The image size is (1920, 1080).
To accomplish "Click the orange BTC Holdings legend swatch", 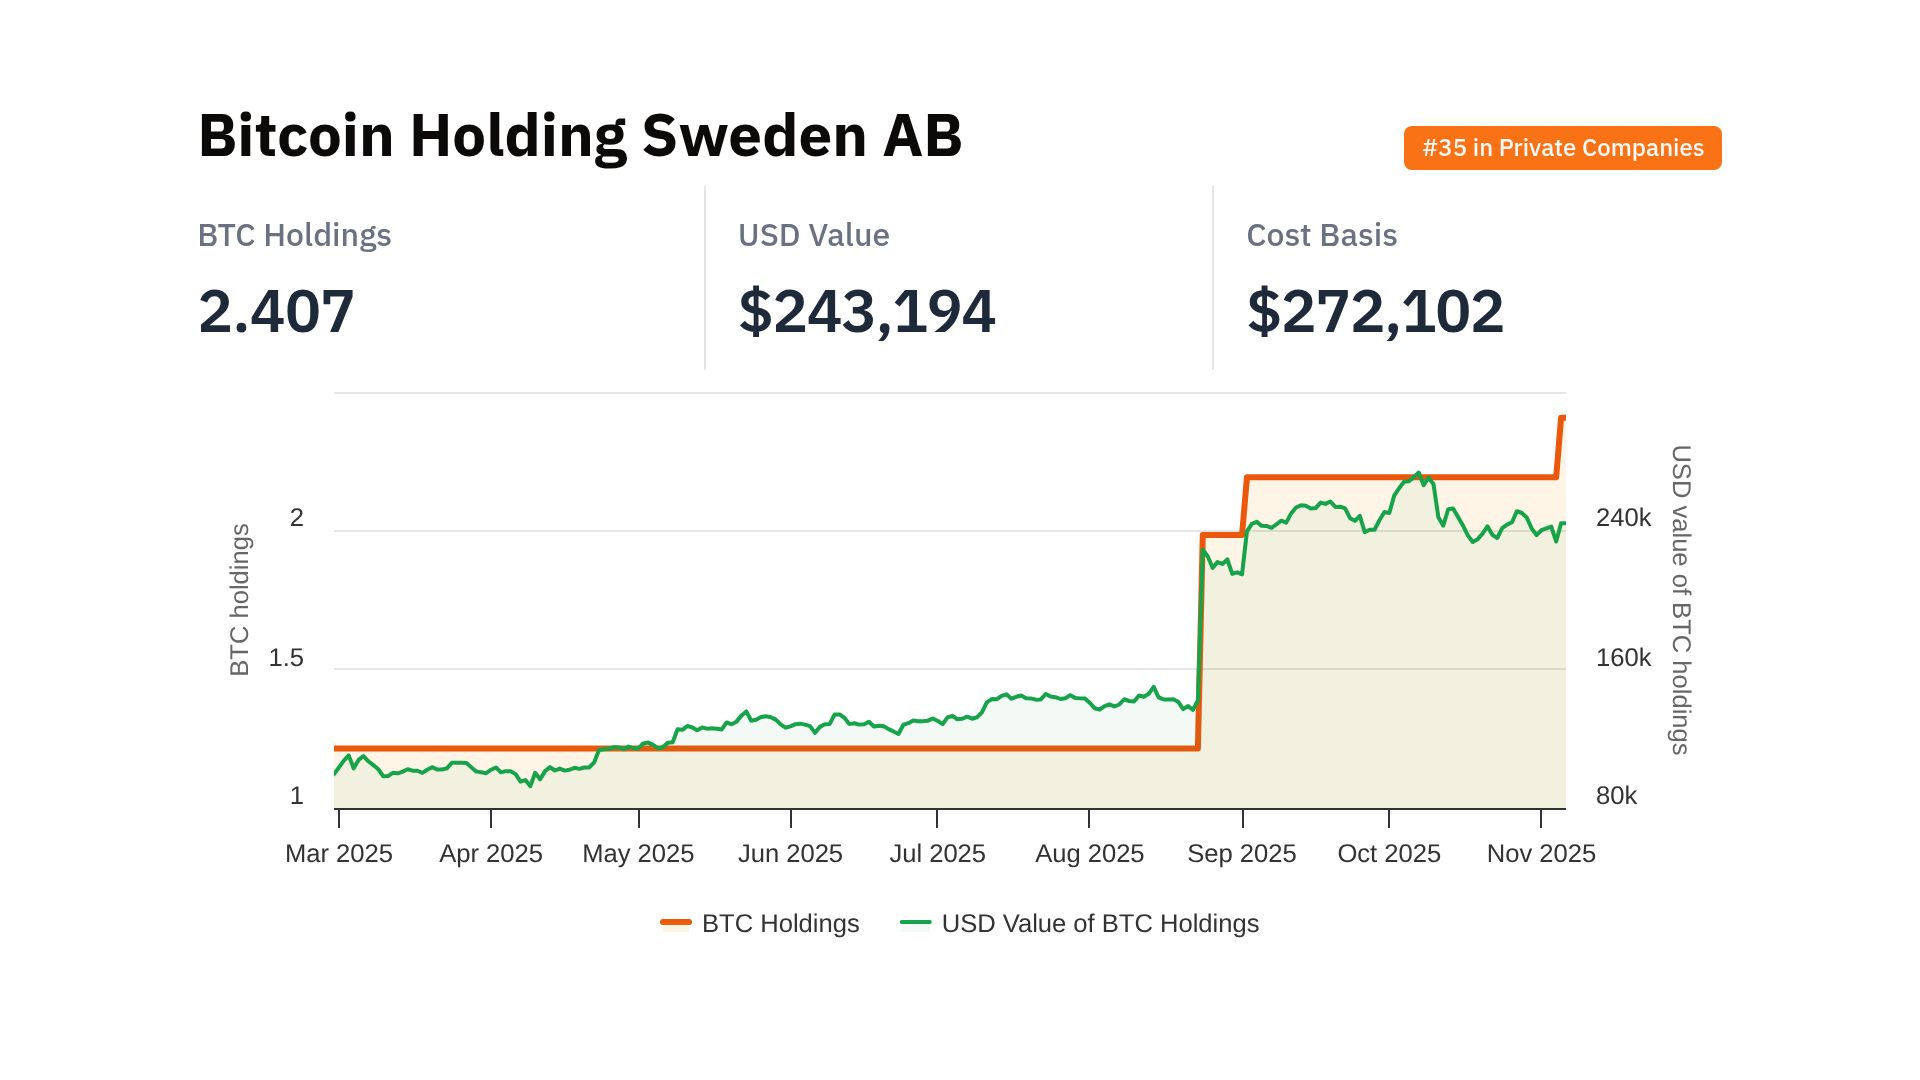I will pos(676,922).
